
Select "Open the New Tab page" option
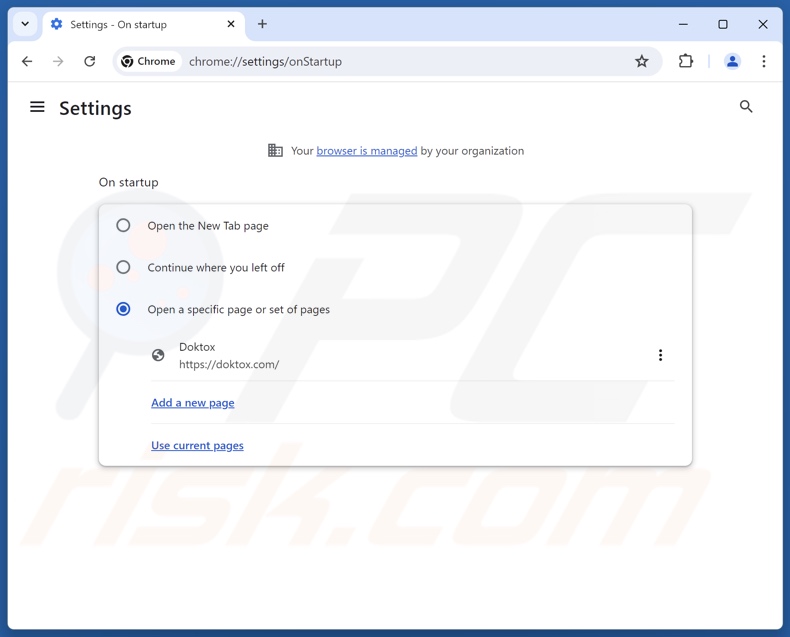123,226
